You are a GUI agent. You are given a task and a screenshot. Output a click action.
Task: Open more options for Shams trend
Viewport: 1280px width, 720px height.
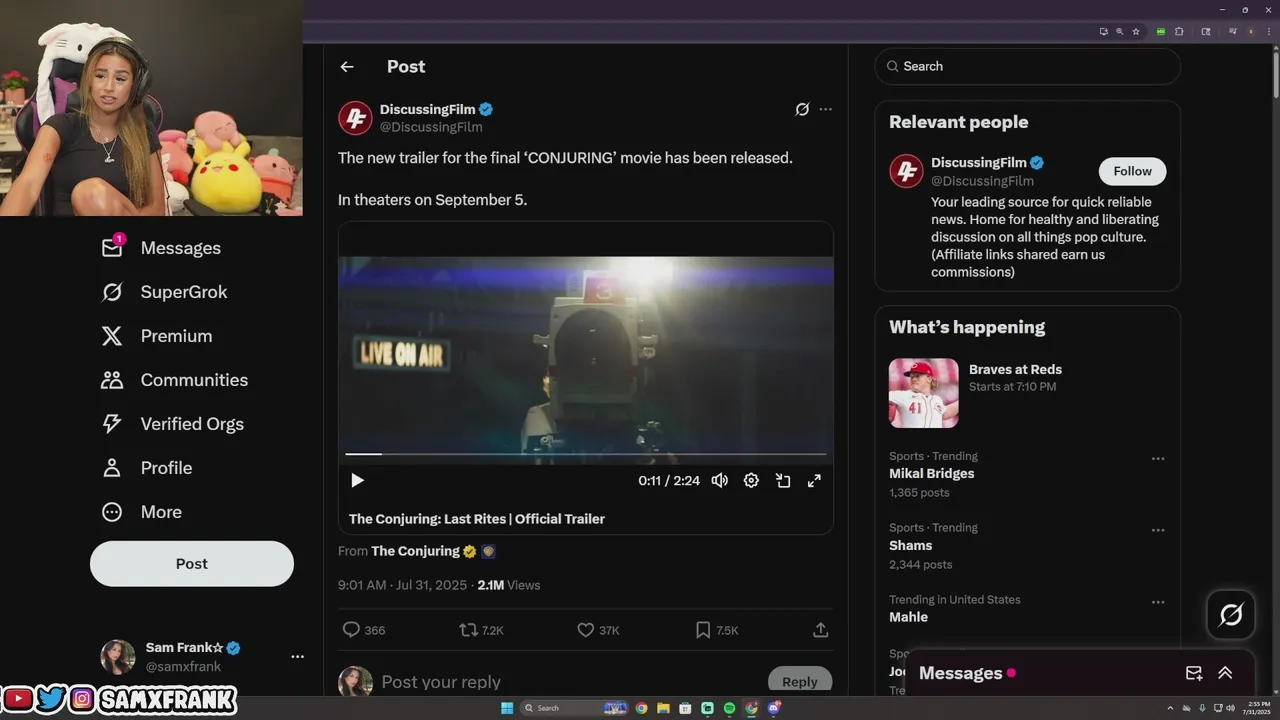point(1157,530)
